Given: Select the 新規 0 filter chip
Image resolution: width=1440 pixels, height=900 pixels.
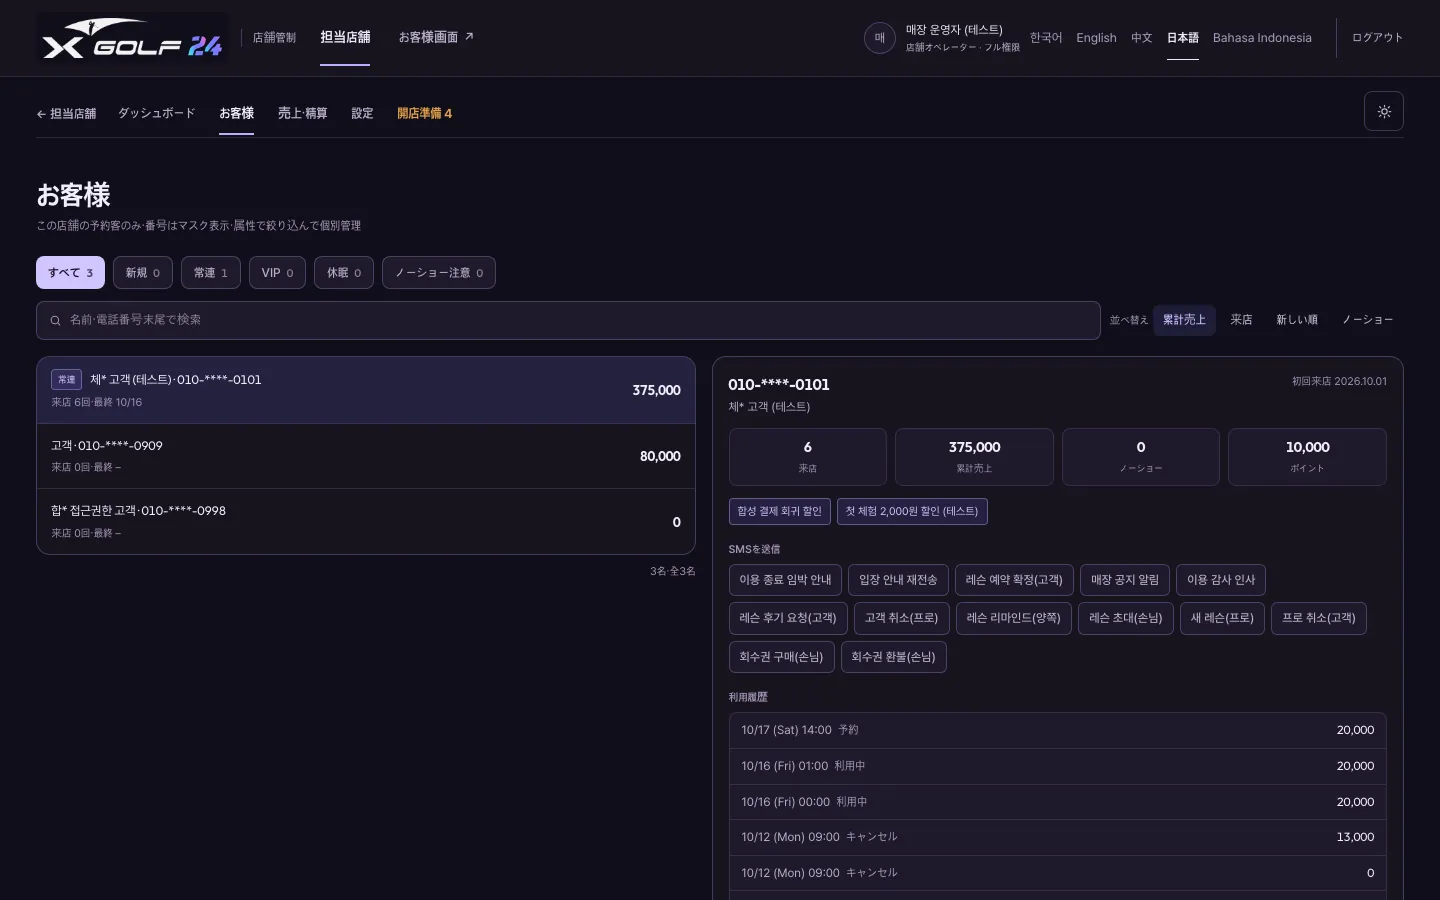Looking at the screenshot, I should click(x=143, y=273).
